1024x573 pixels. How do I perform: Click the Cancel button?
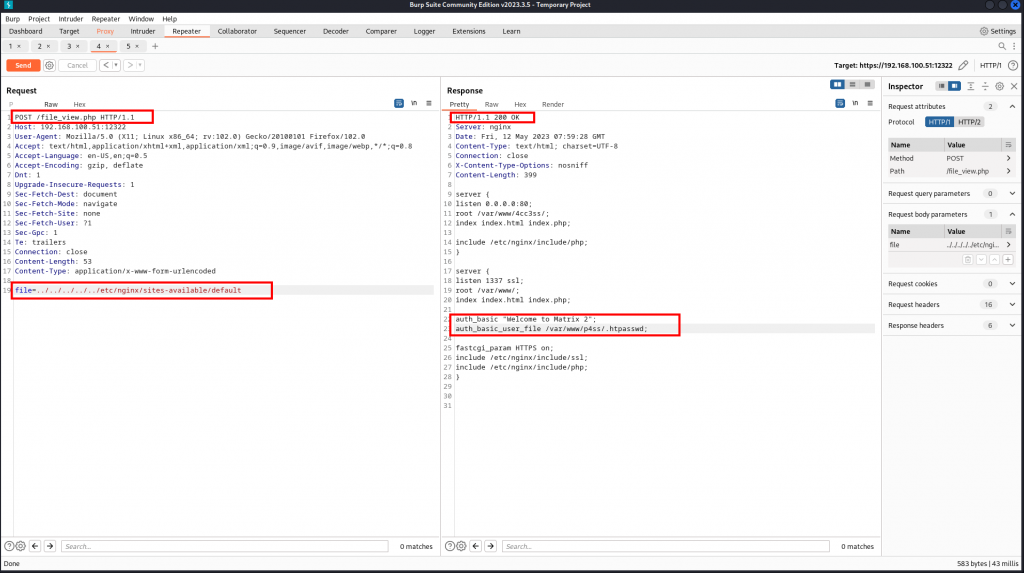click(77, 65)
